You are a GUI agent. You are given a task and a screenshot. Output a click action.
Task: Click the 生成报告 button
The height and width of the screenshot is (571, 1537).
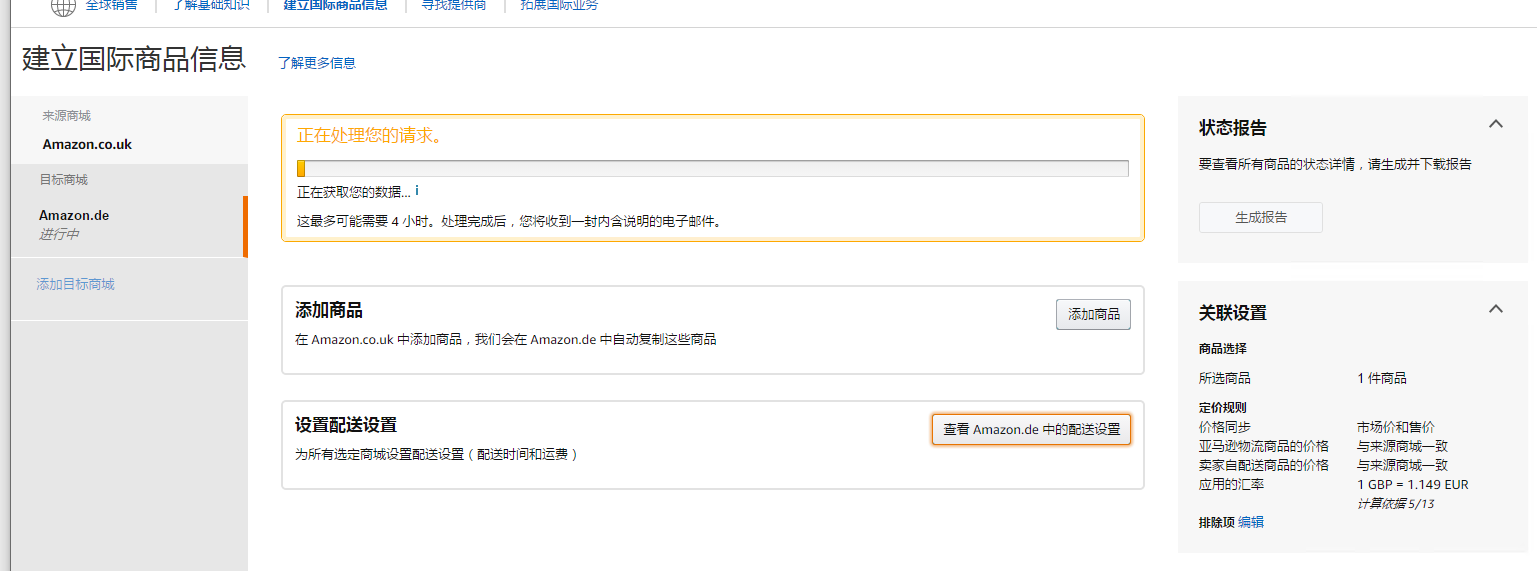[1261, 217]
